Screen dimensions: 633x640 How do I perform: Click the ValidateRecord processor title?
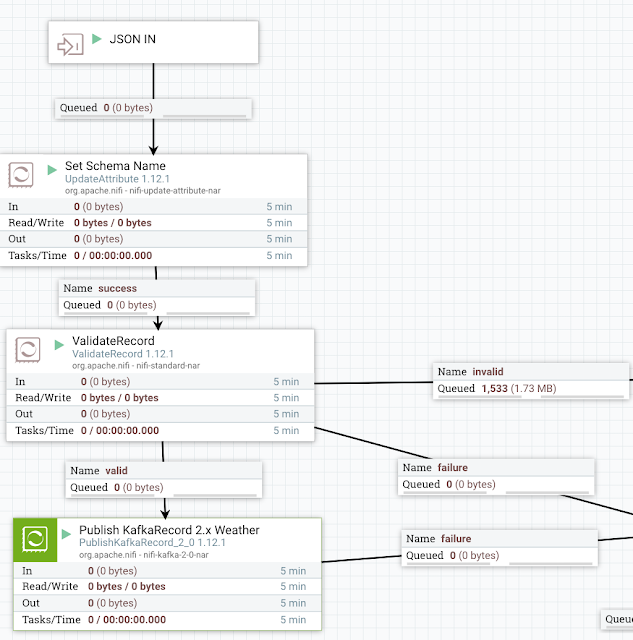113,342
